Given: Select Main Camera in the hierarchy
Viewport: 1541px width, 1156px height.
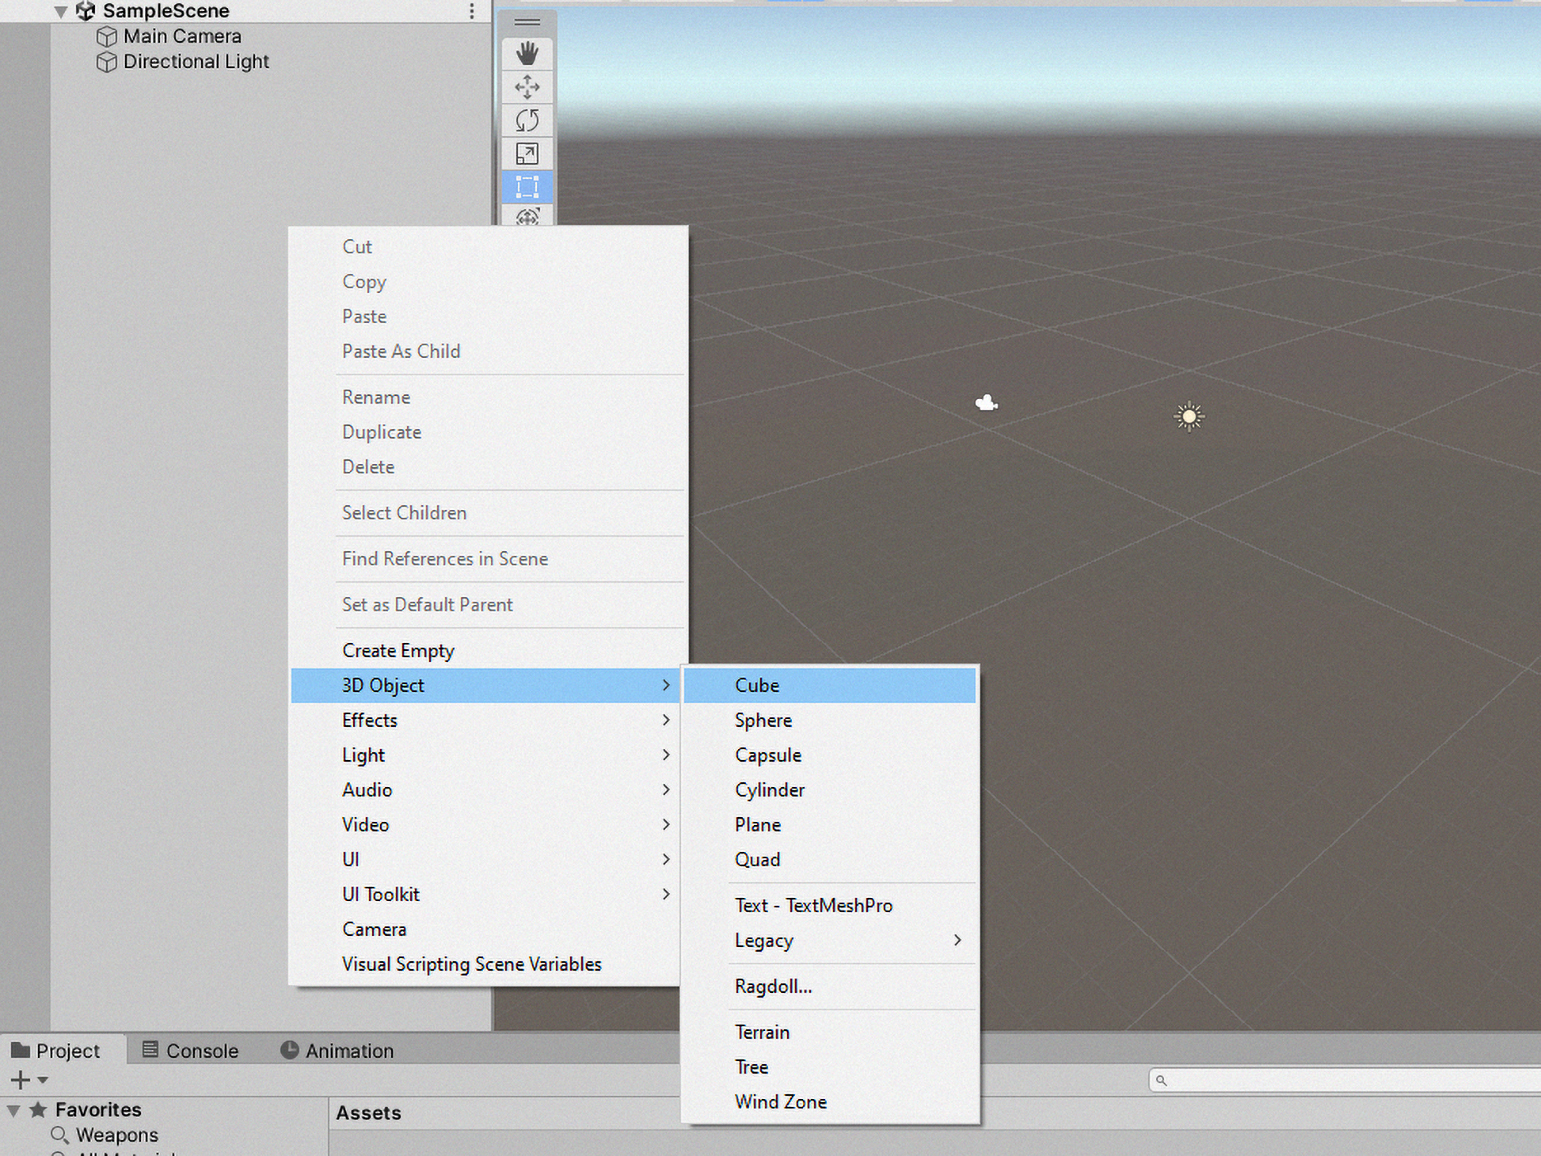Looking at the screenshot, I should [x=182, y=36].
